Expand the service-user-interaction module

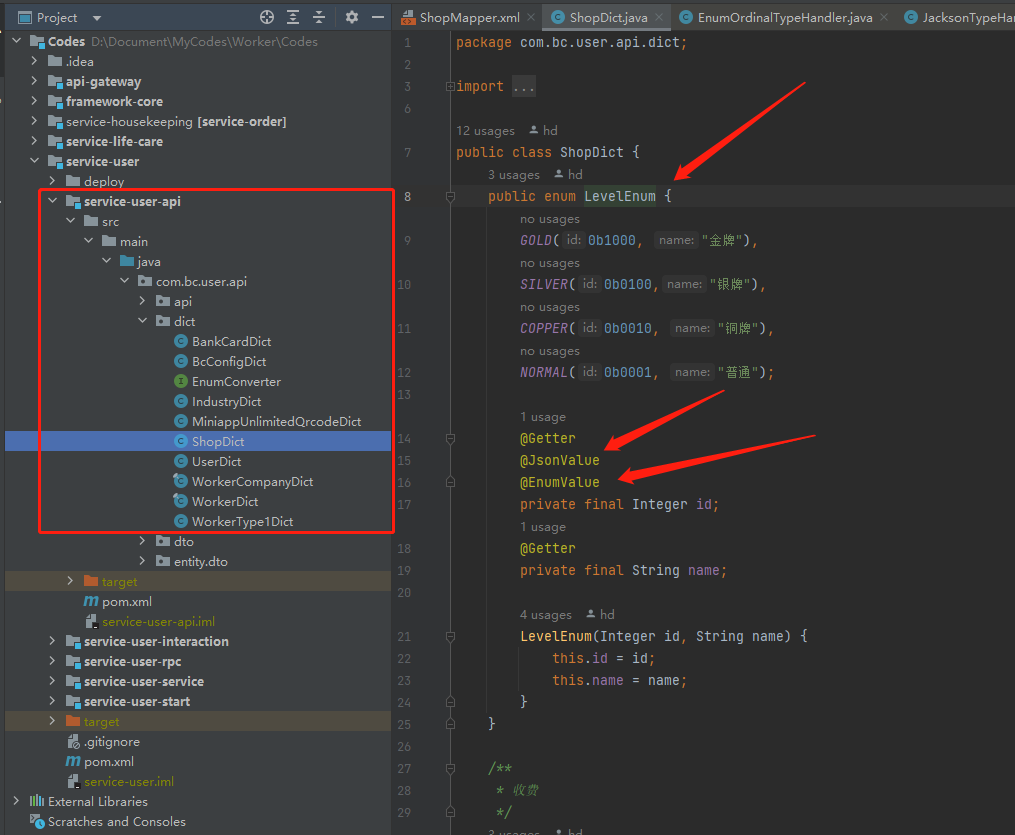[52, 641]
